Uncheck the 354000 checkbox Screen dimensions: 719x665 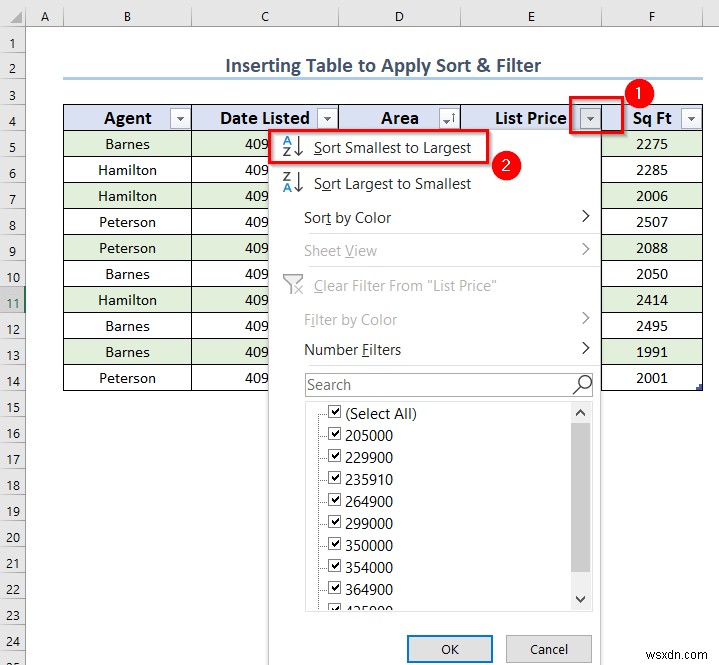335,565
